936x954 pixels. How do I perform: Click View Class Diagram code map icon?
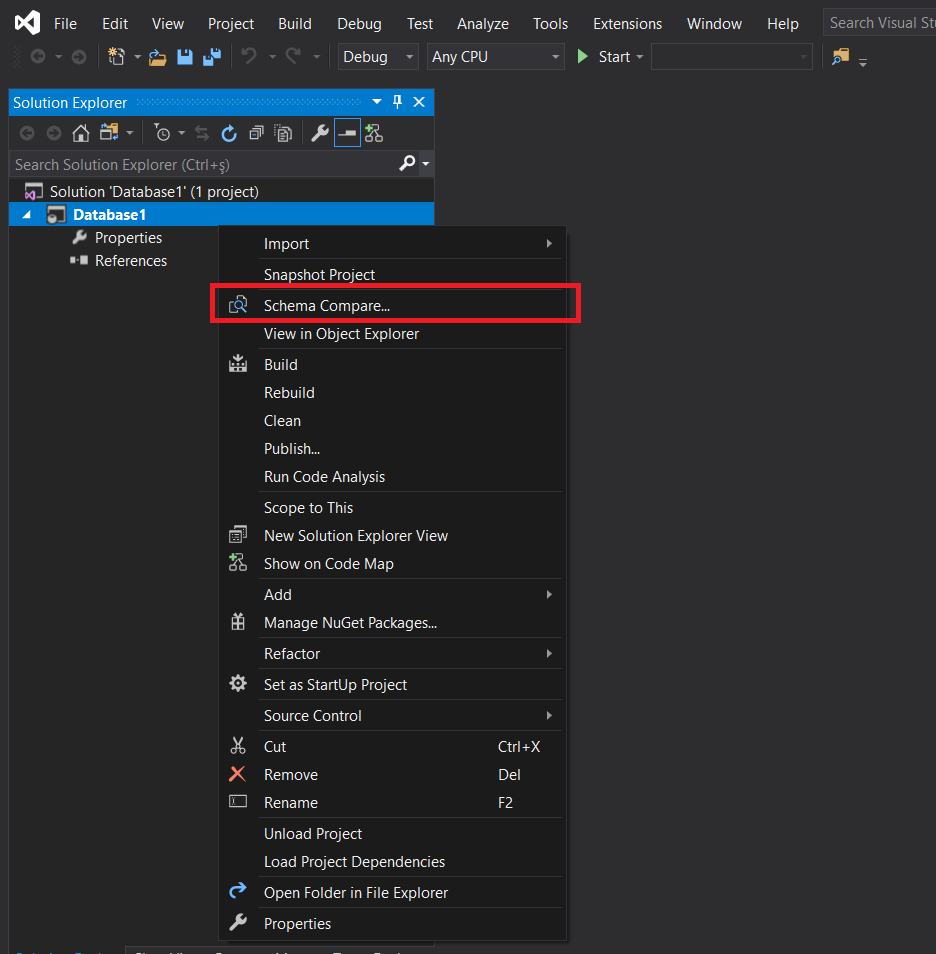click(x=374, y=133)
